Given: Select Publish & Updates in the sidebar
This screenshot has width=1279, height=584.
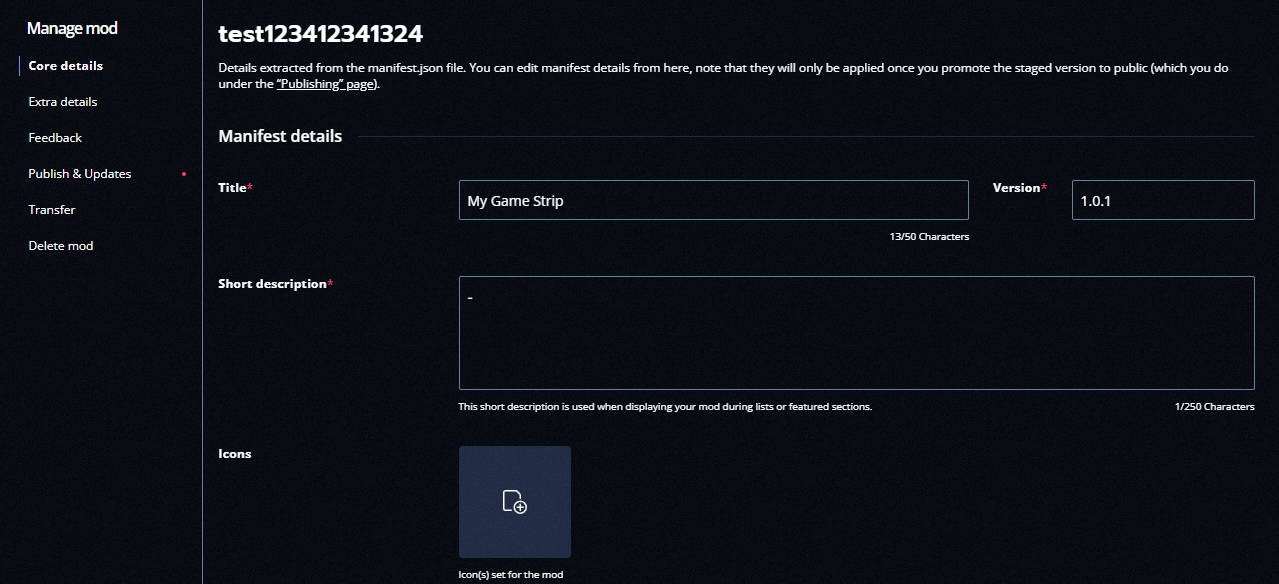Looking at the screenshot, I should (x=80, y=174).
